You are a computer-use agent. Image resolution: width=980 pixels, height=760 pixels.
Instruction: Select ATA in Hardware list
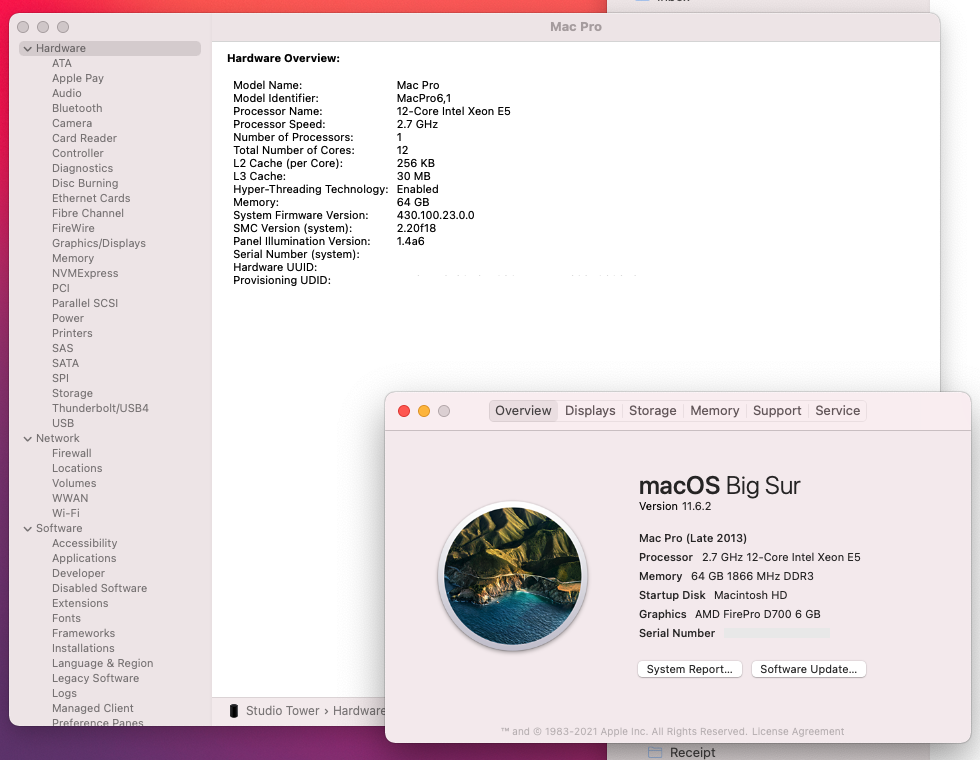[62, 63]
